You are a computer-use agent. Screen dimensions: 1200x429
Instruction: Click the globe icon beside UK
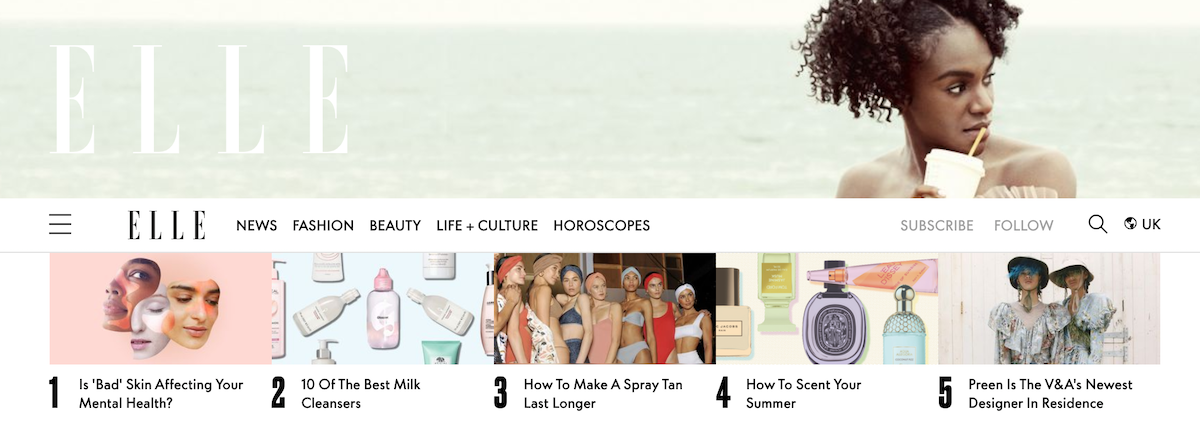(1130, 224)
